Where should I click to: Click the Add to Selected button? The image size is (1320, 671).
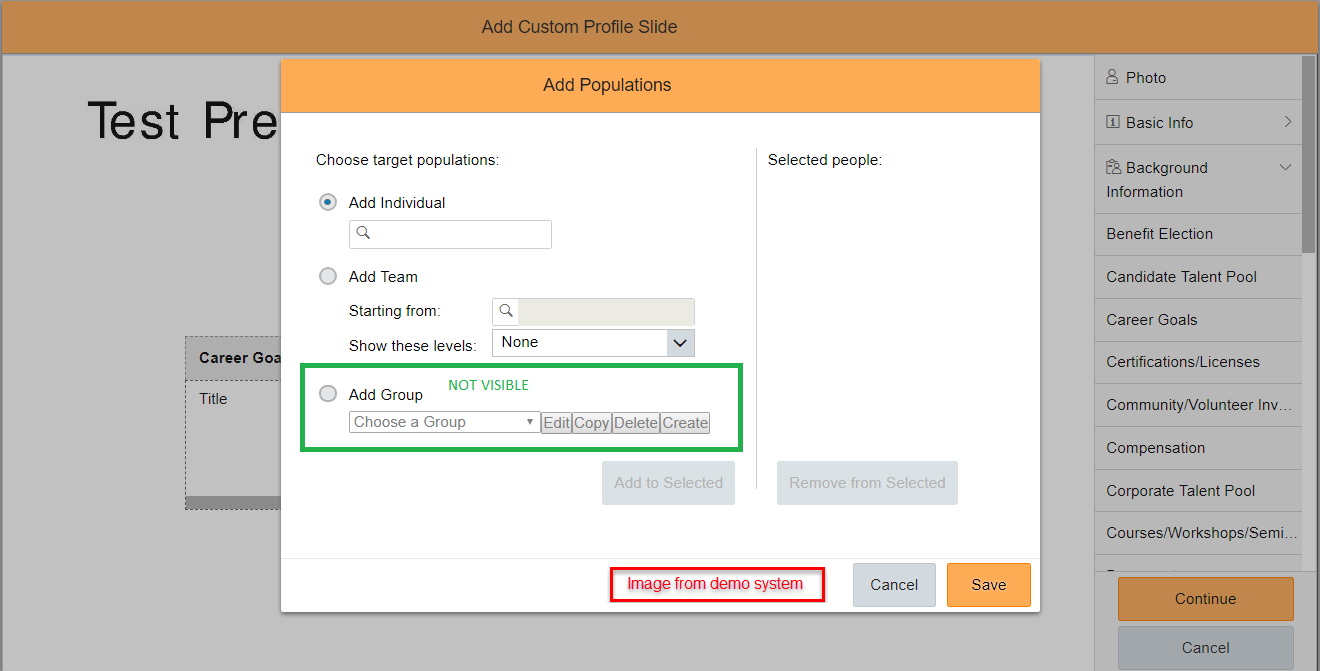pos(668,483)
